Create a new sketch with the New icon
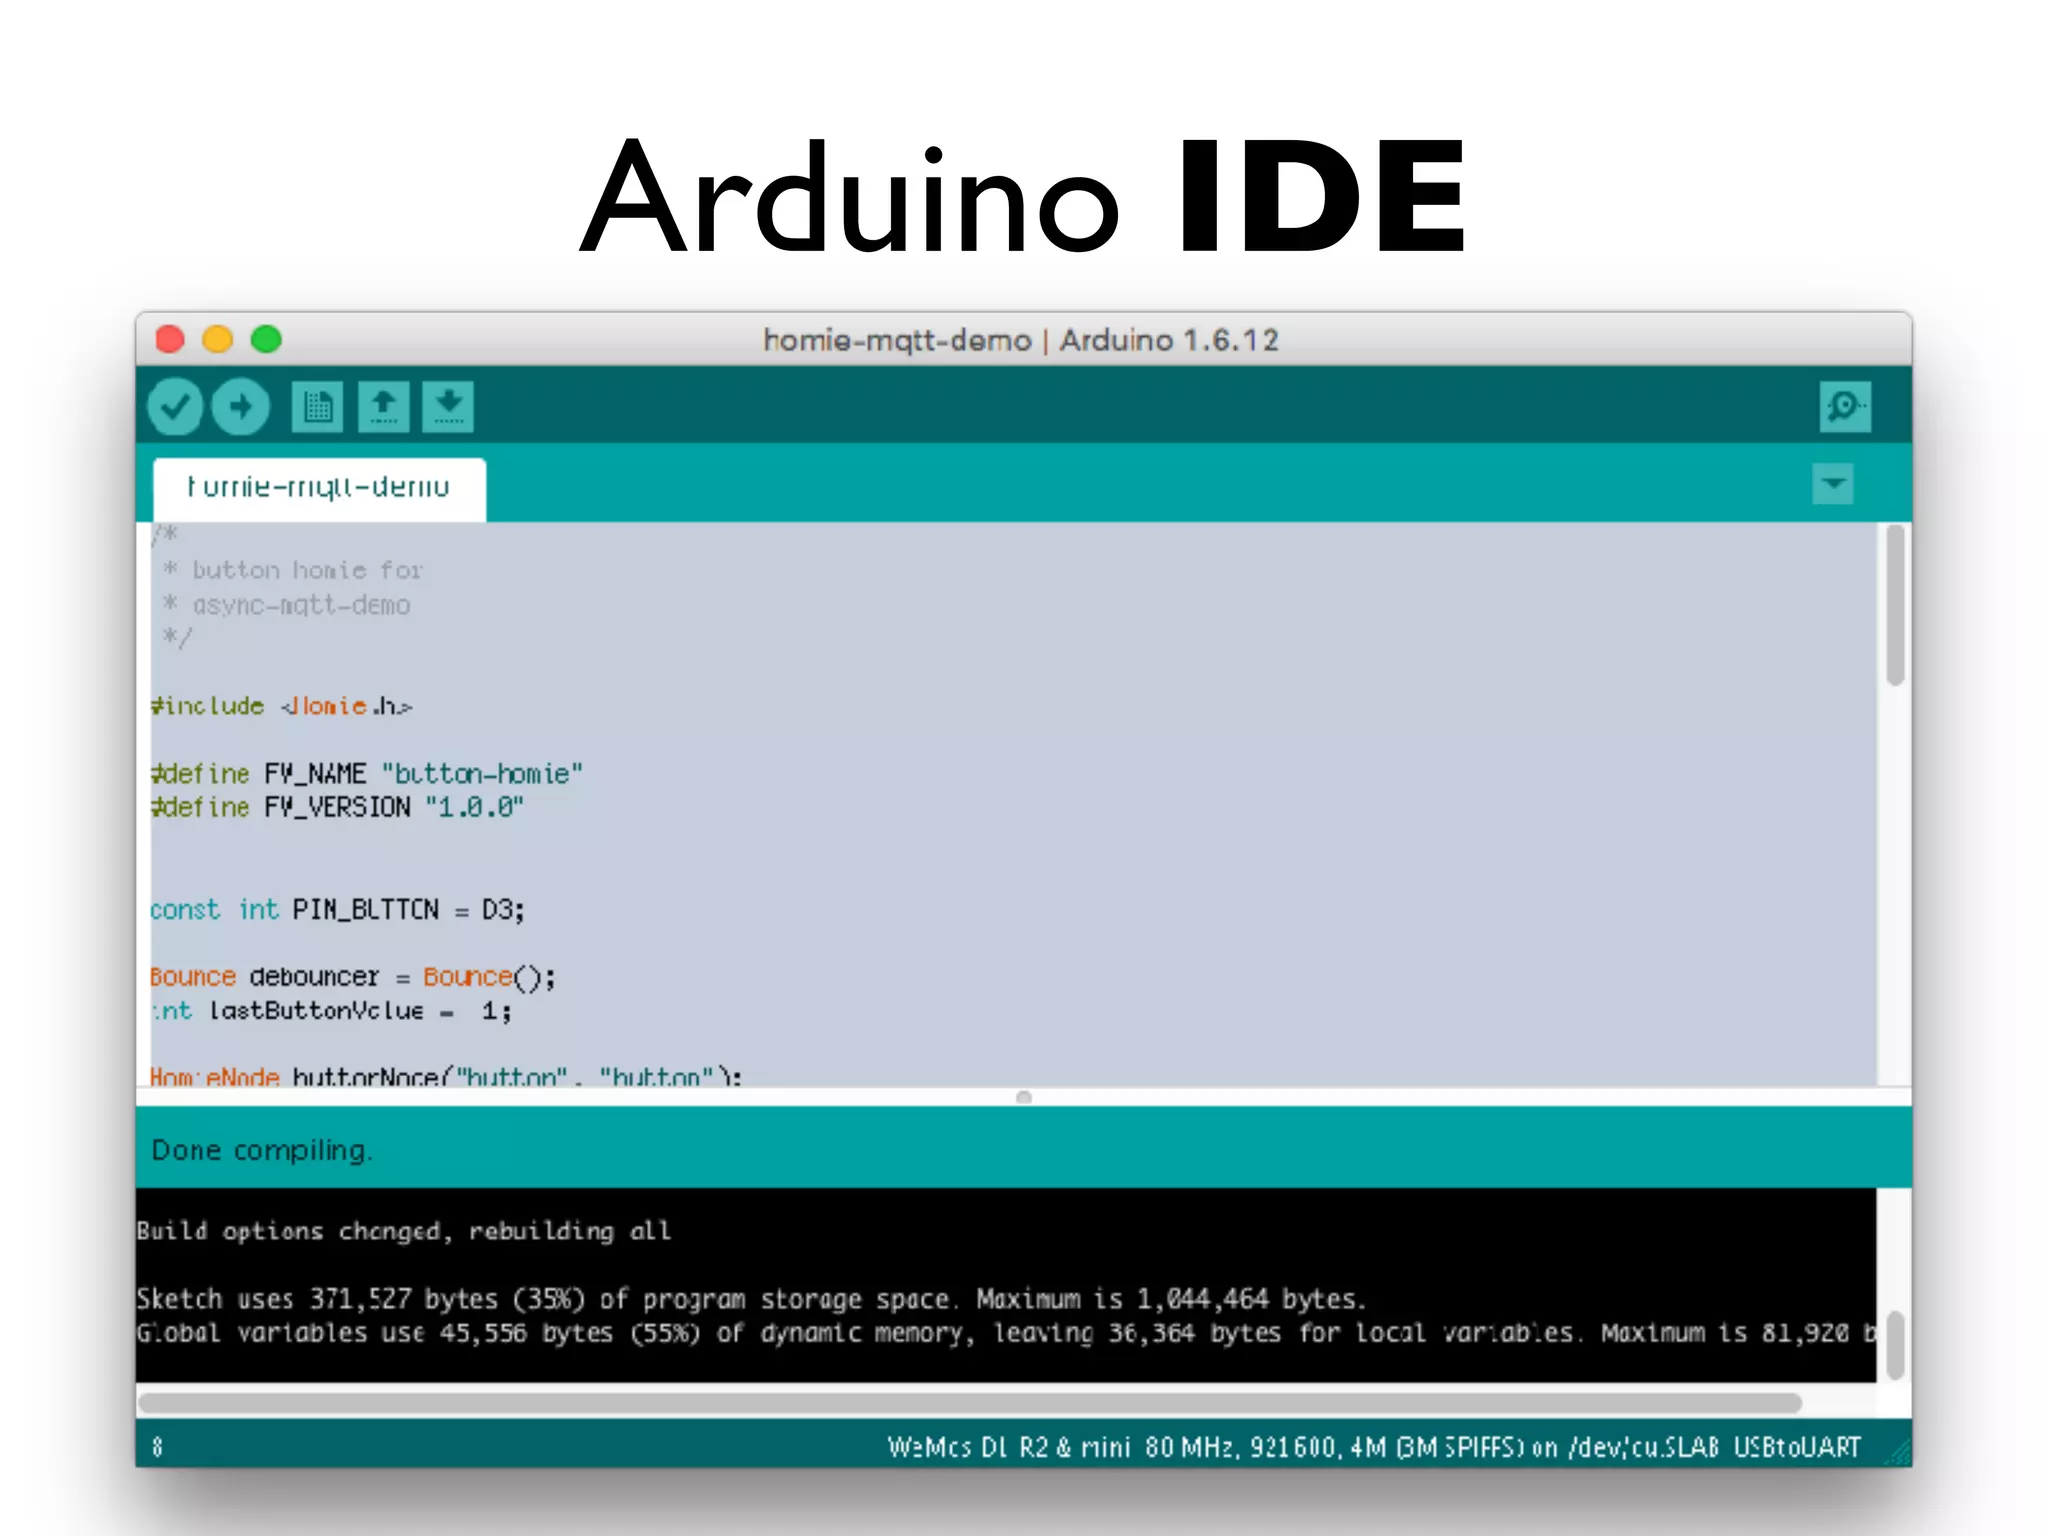This screenshot has height=1536, width=2048. (317, 407)
